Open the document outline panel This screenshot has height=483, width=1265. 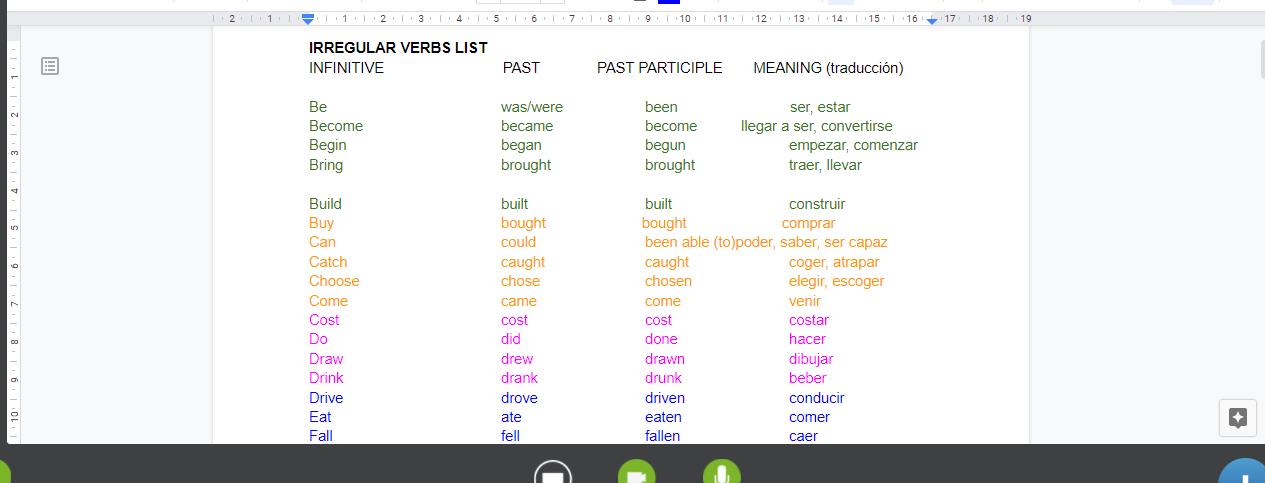tap(50, 66)
